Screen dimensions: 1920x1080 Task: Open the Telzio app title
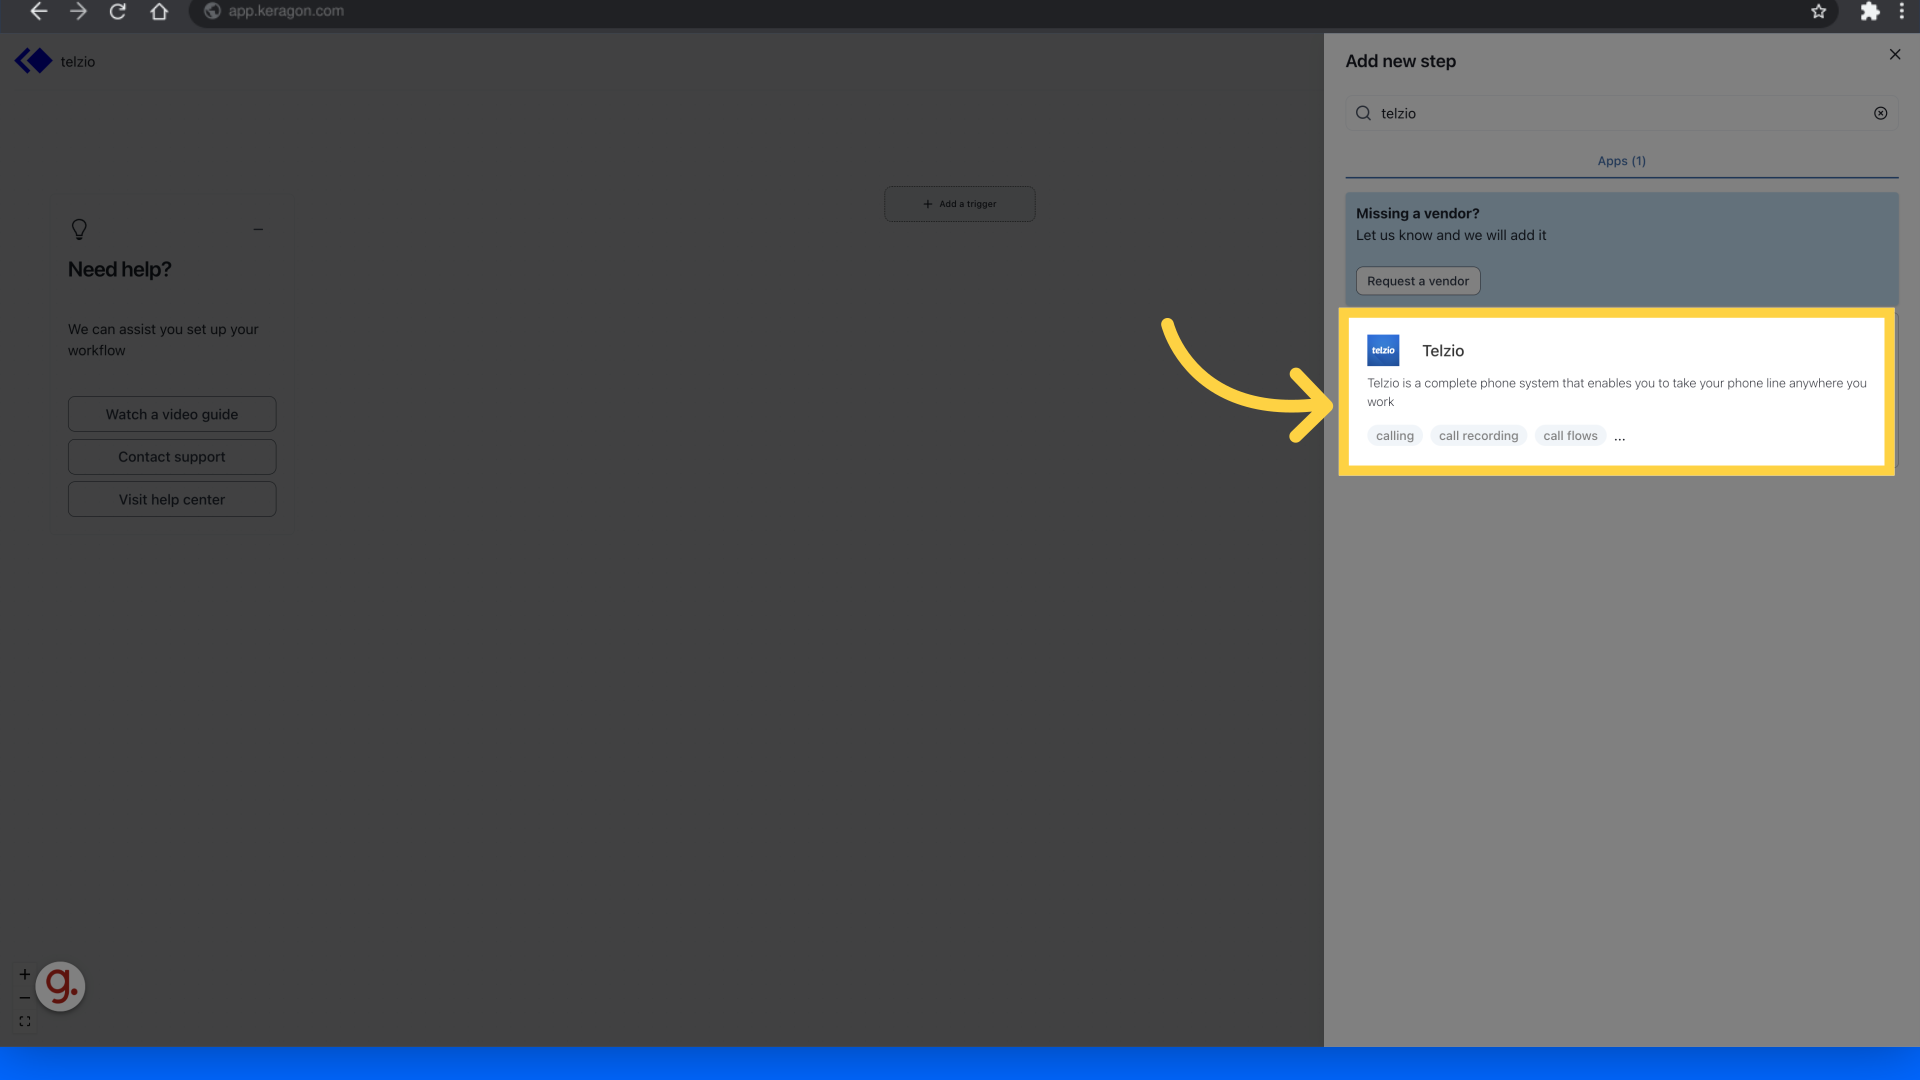(x=1443, y=351)
